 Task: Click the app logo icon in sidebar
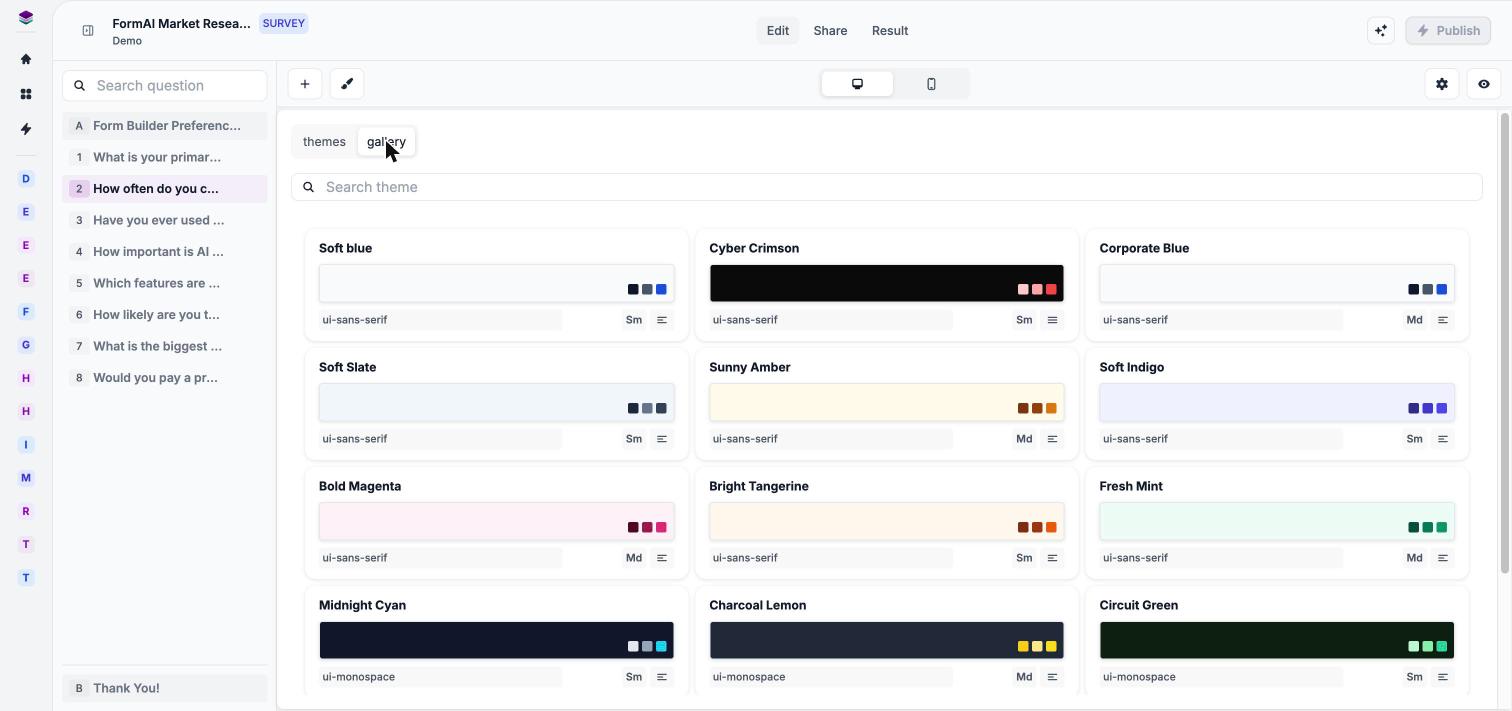pyautogui.click(x=26, y=18)
